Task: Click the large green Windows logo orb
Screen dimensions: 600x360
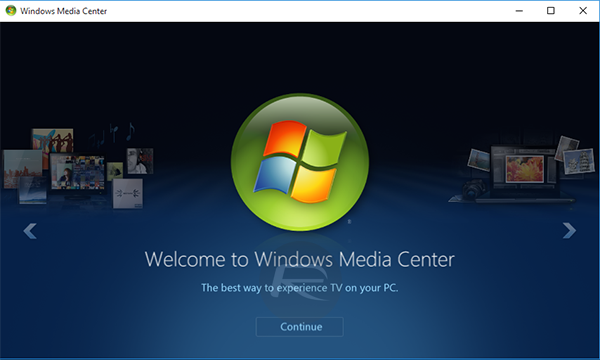Action: (300, 162)
